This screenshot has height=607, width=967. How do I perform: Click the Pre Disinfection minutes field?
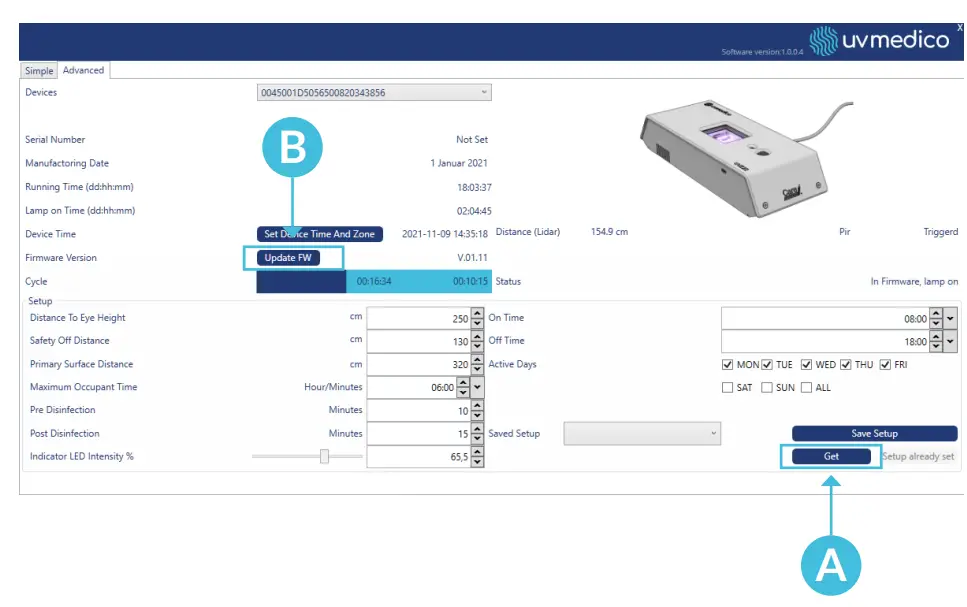coord(419,411)
